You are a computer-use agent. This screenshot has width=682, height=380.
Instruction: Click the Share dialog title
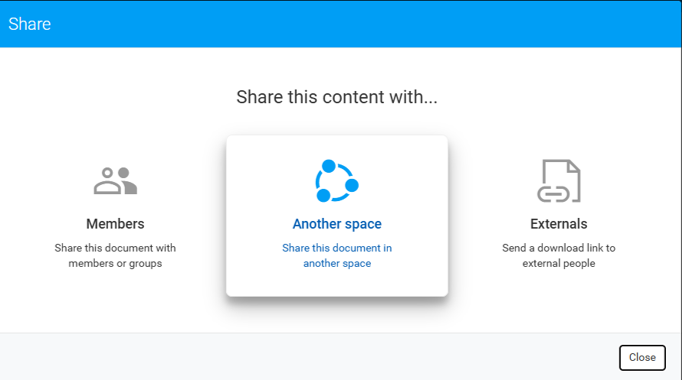30,24
